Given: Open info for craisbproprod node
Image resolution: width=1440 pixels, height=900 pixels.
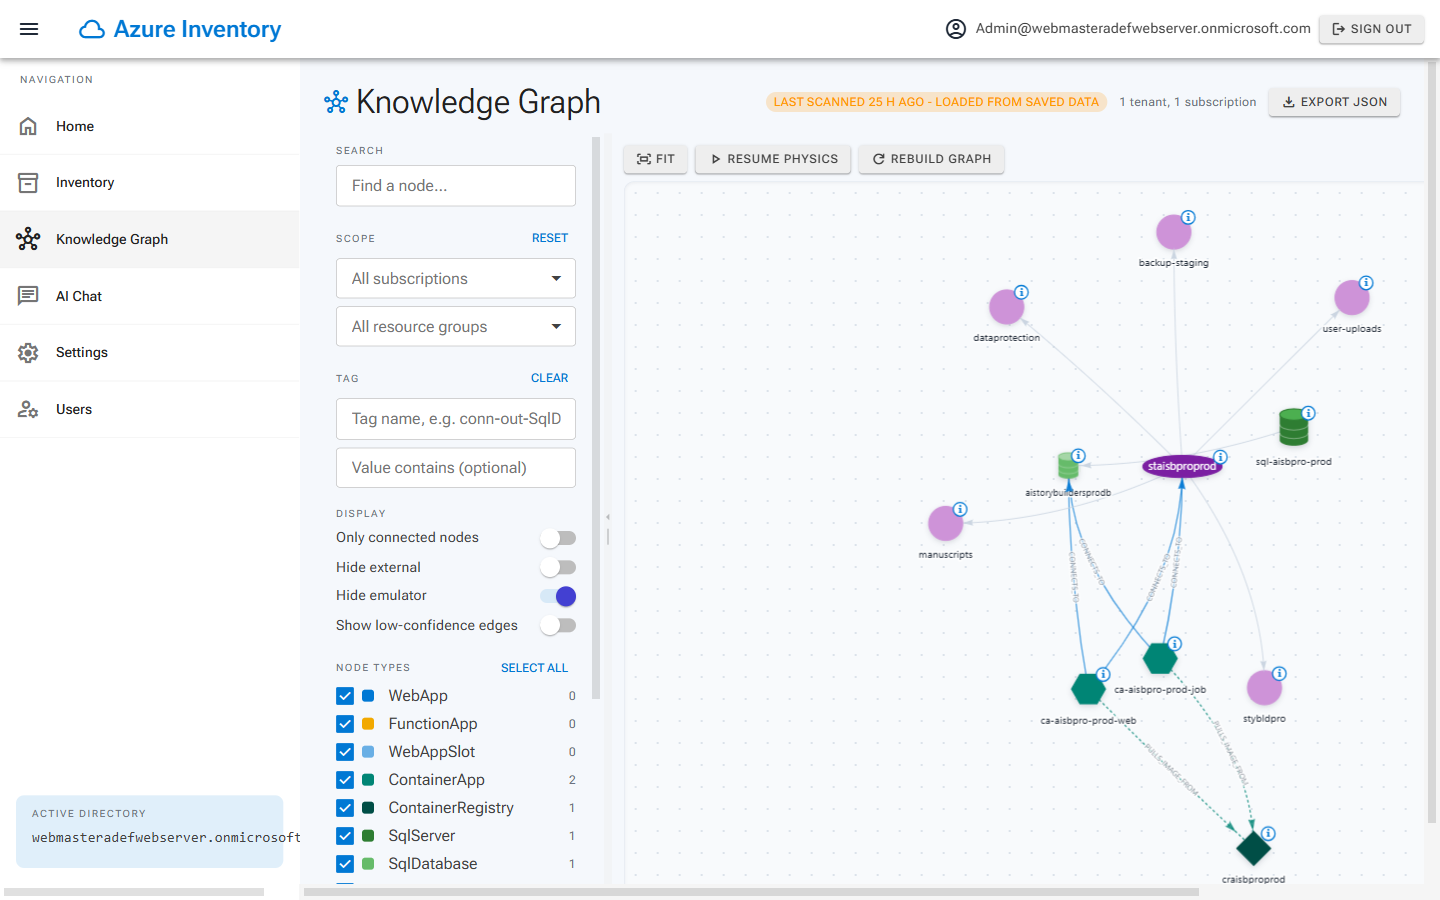Looking at the screenshot, I should 1268,833.
